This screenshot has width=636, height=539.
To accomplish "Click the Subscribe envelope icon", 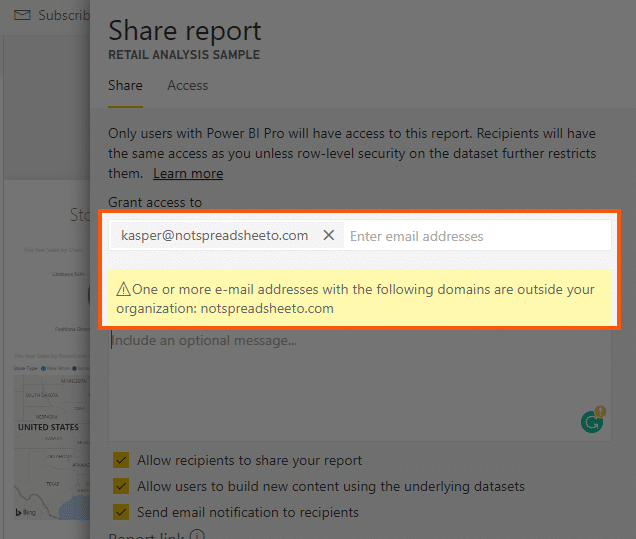I will [22, 15].
